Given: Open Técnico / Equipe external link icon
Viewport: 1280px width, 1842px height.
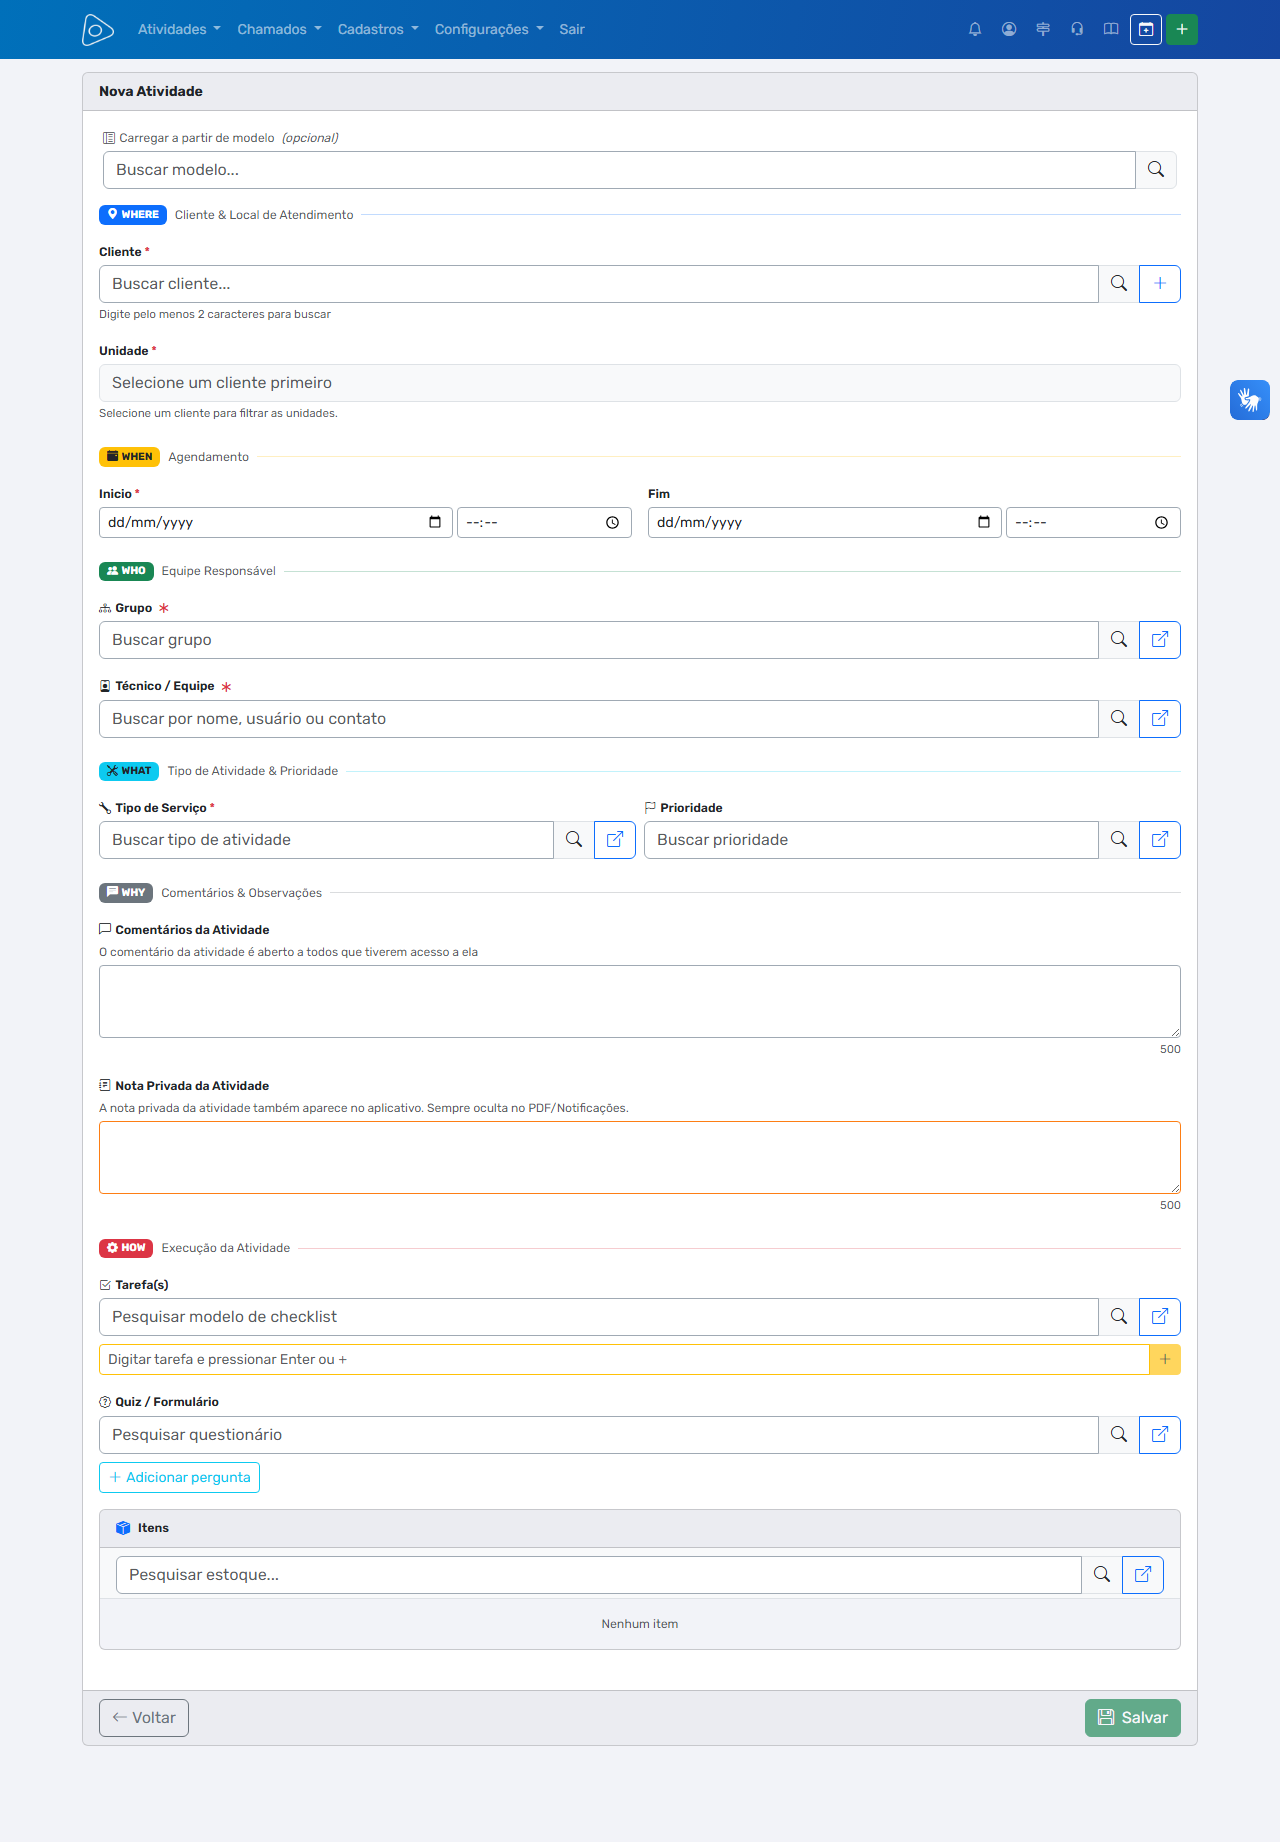Looking at the screenshot, I should coord(1160,719).
